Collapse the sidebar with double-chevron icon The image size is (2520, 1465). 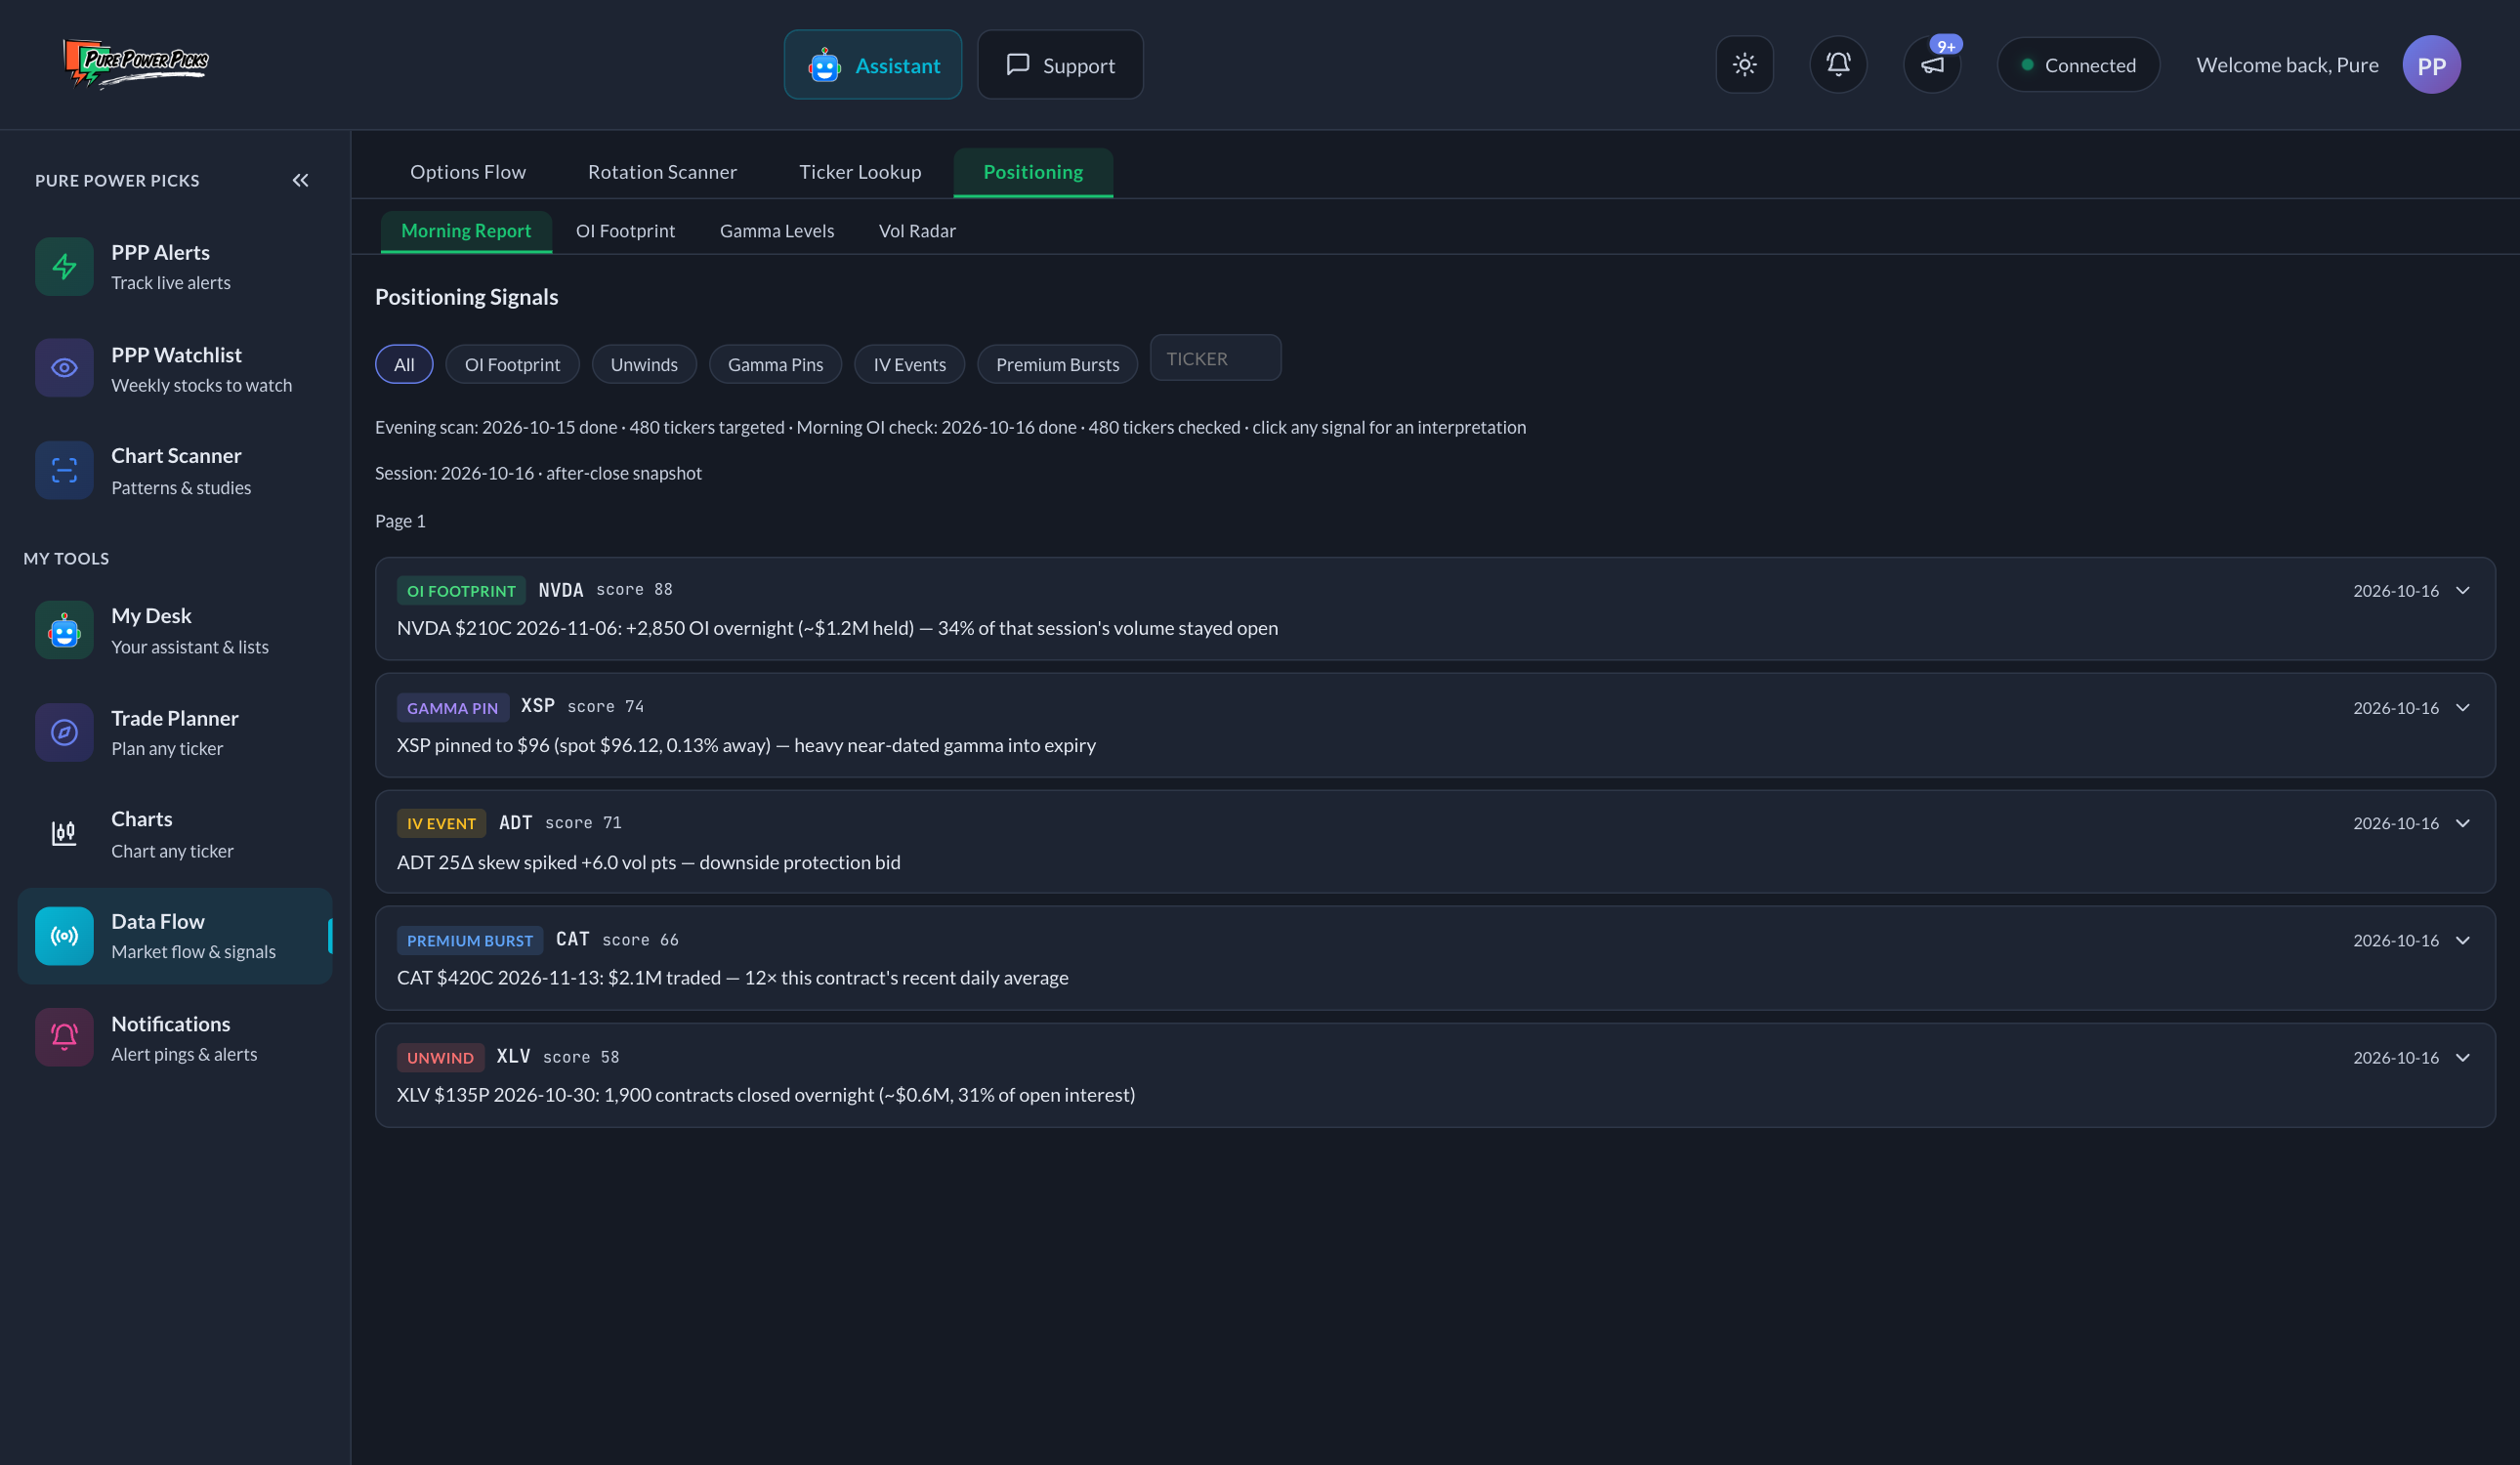tap(300, 180)
